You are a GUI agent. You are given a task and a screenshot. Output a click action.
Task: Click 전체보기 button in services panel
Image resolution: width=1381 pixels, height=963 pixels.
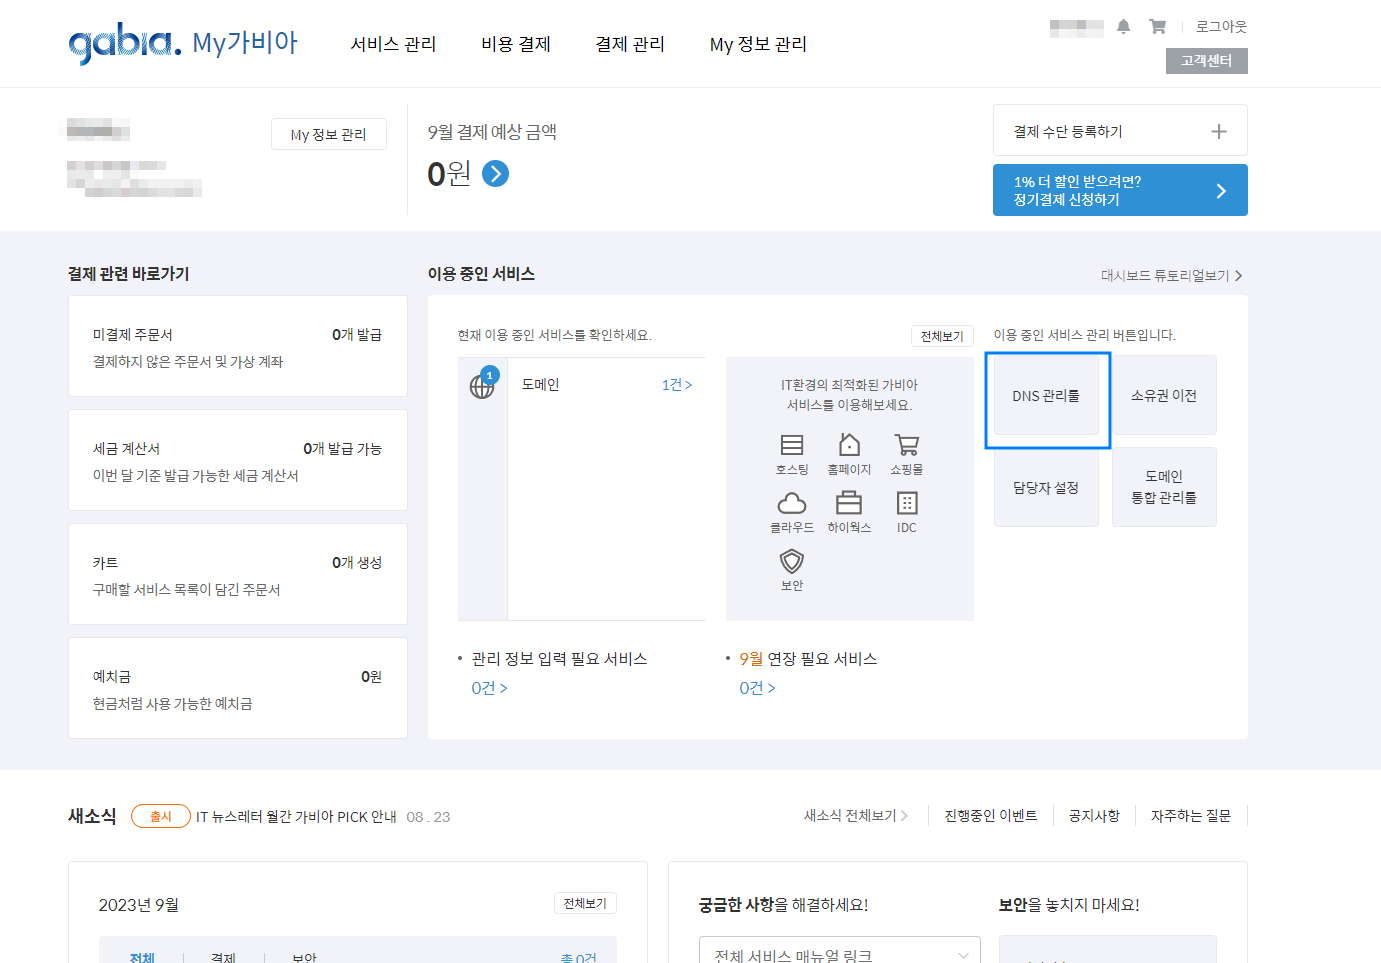[942, 336]
